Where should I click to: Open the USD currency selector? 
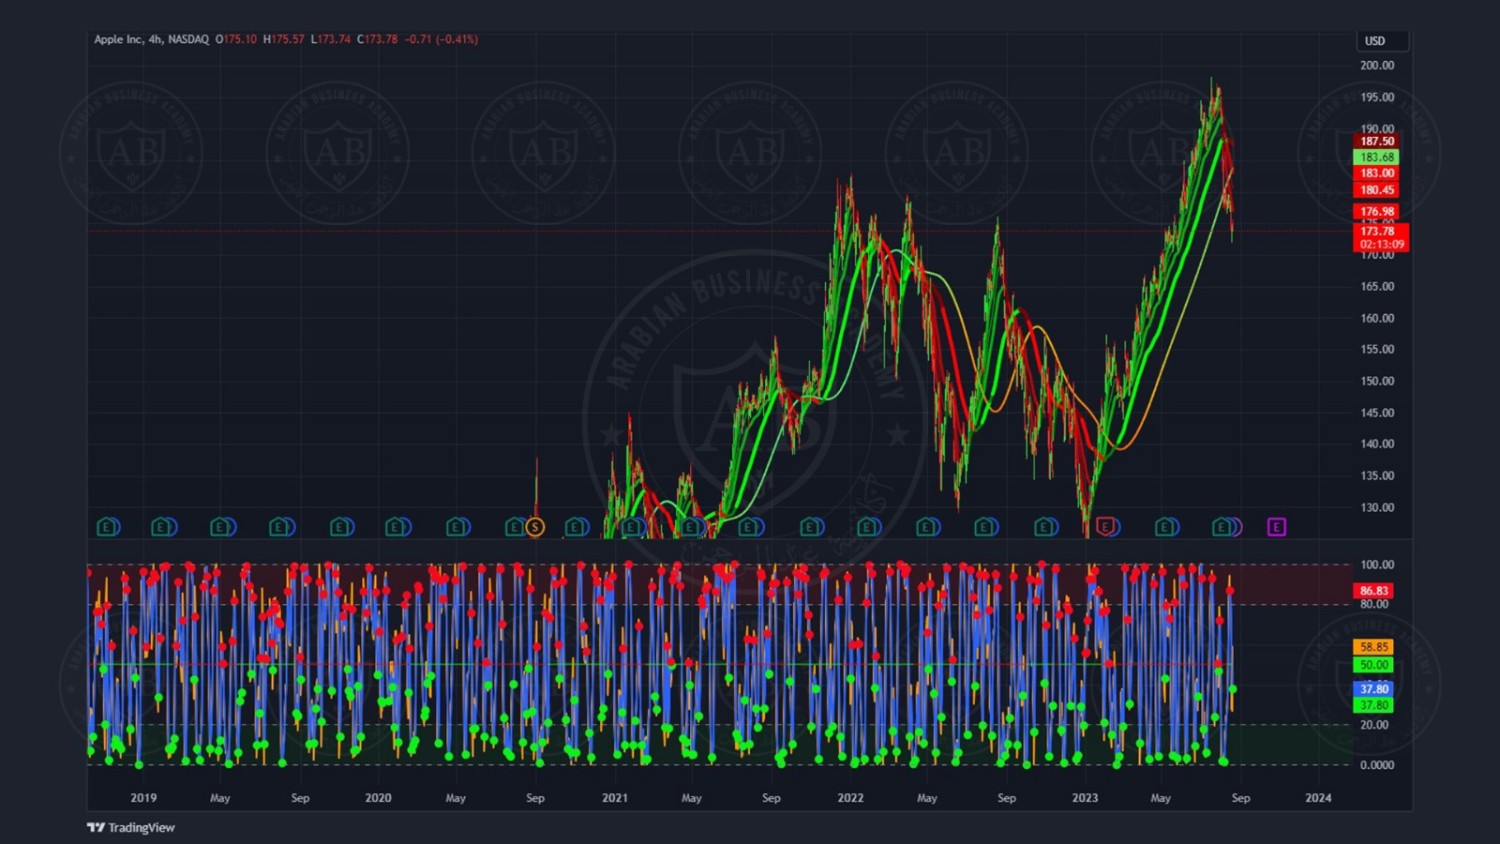click(1382, 41)
